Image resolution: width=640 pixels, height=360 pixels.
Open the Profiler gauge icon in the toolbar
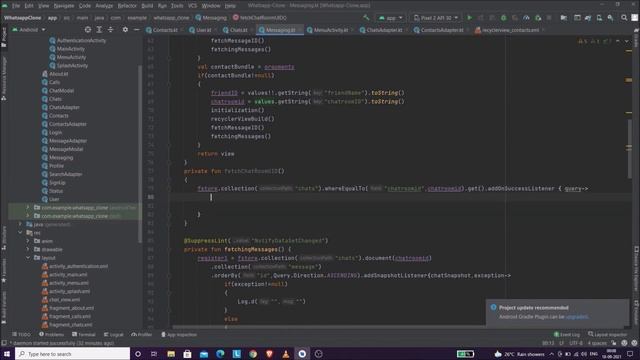[526, 18]
